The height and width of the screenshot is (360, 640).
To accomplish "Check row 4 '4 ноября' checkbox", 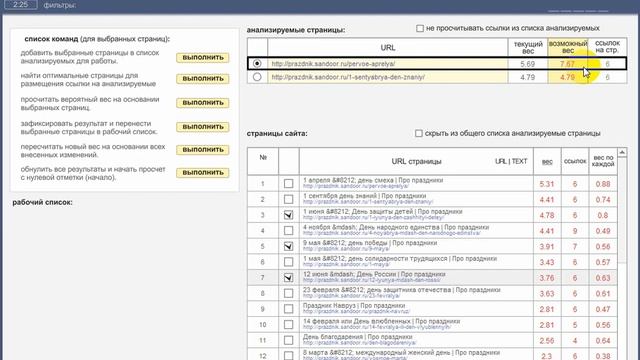I will 288,231.
